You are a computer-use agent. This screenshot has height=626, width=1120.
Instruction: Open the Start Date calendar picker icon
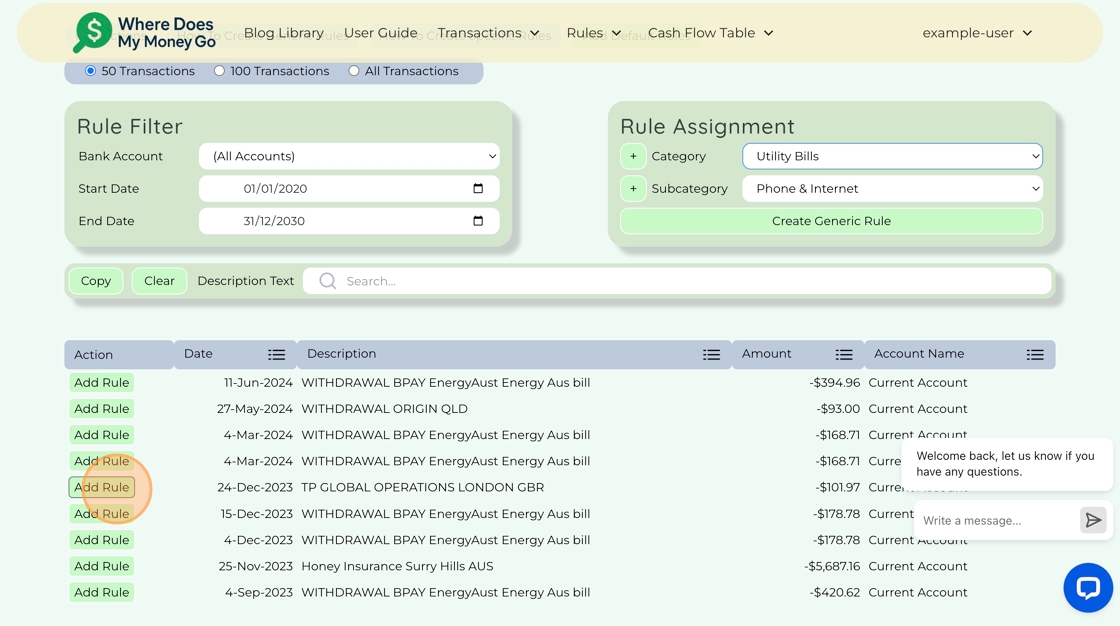478,189
